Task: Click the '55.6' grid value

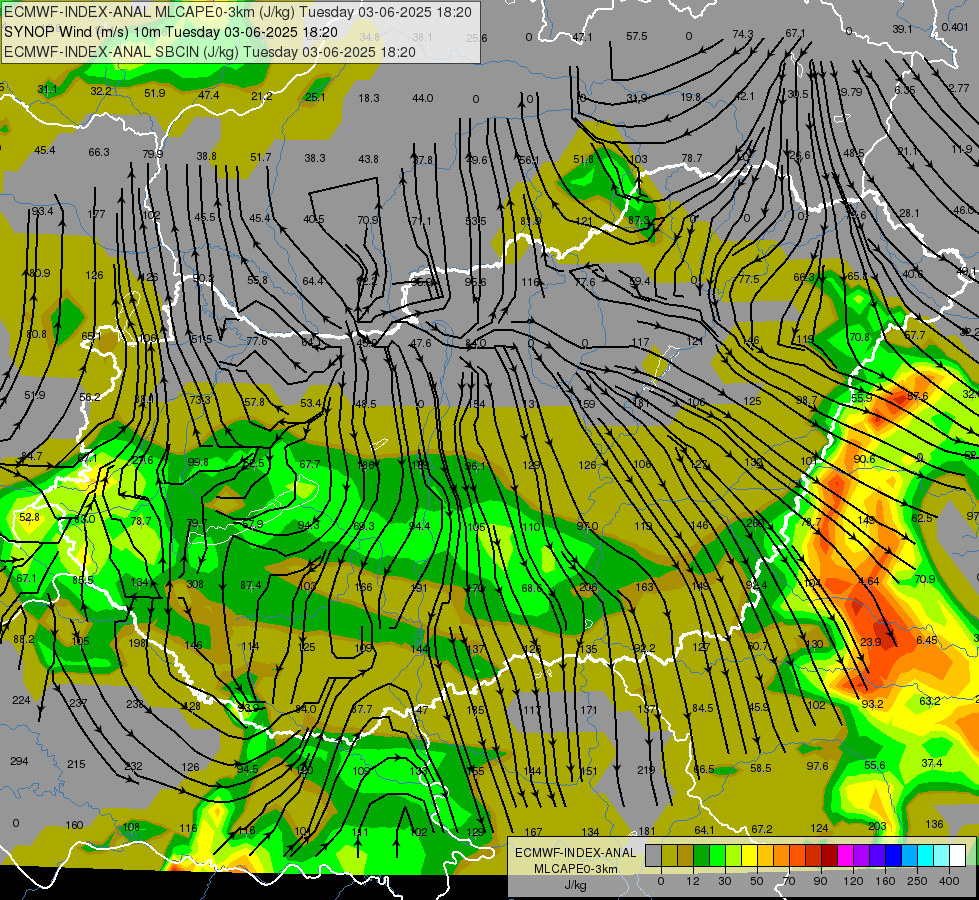Action: pyautogui.click(x=875, y=764)
